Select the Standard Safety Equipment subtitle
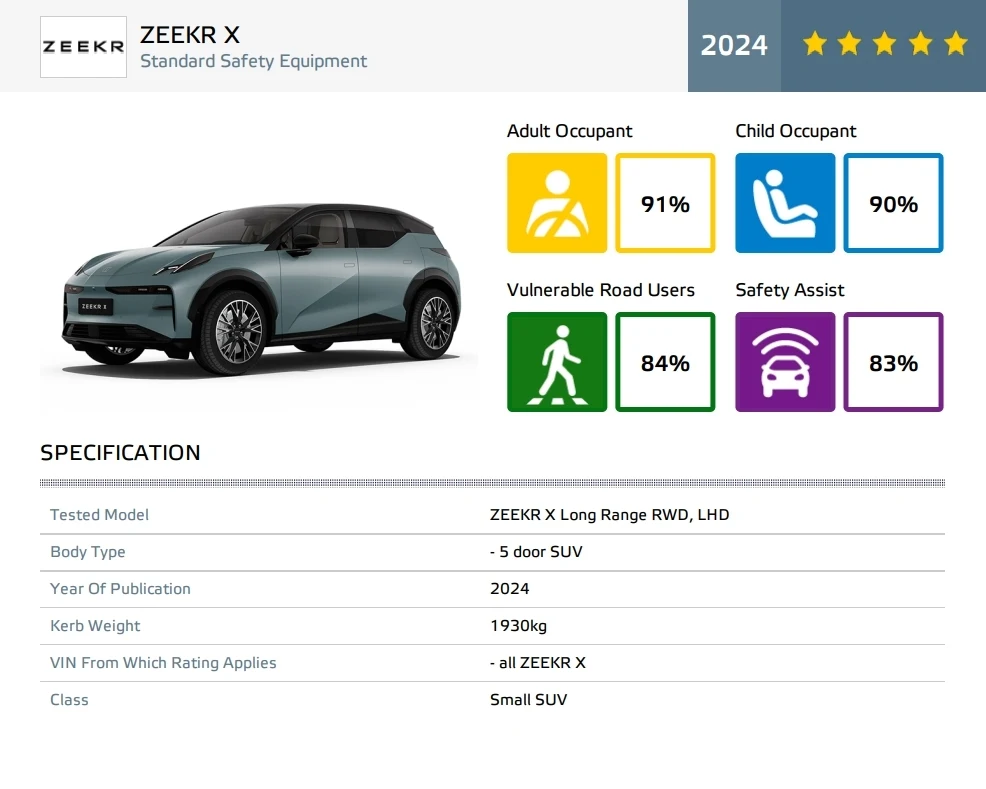This screenshot has height=789, width=986. pyautogui.click(x=254, y=61)
